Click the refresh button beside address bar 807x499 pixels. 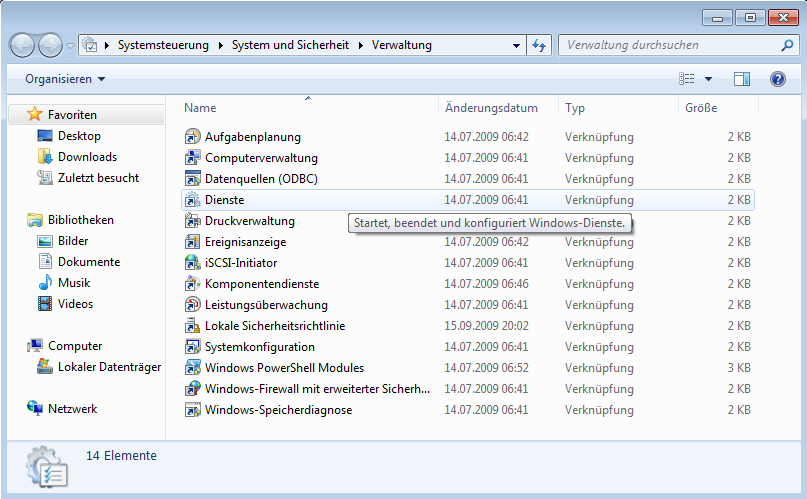coord(539,45)
